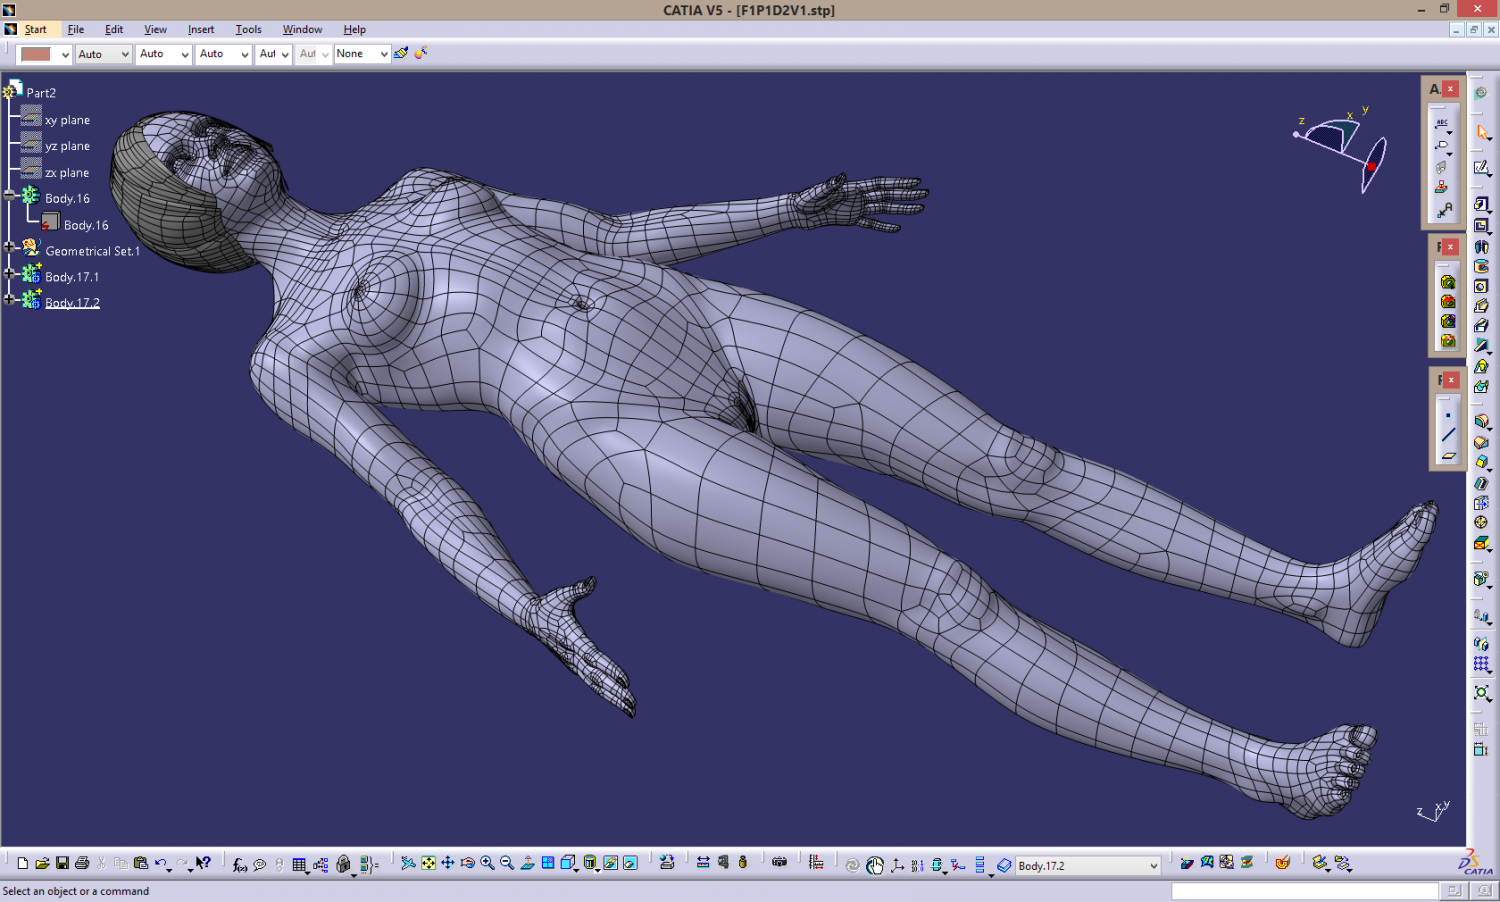Open the View menu
The width and height of the screenshot is (1500, 902).
point(155,29)
